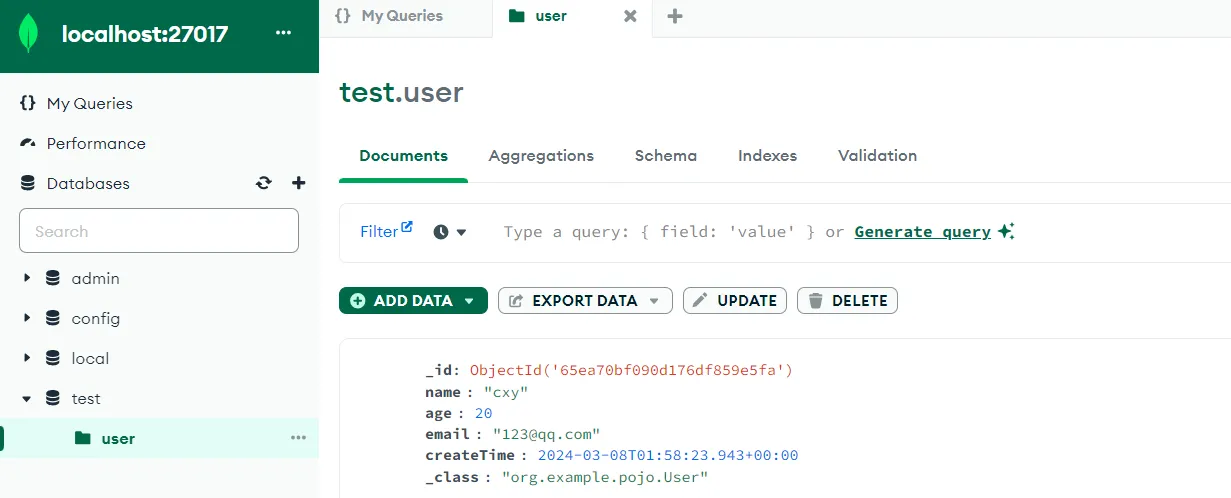Click the MongoDB leaf logo
The width and height of the screenshot is (1231, 498).
pyautogui.click(x=28, y=35)
